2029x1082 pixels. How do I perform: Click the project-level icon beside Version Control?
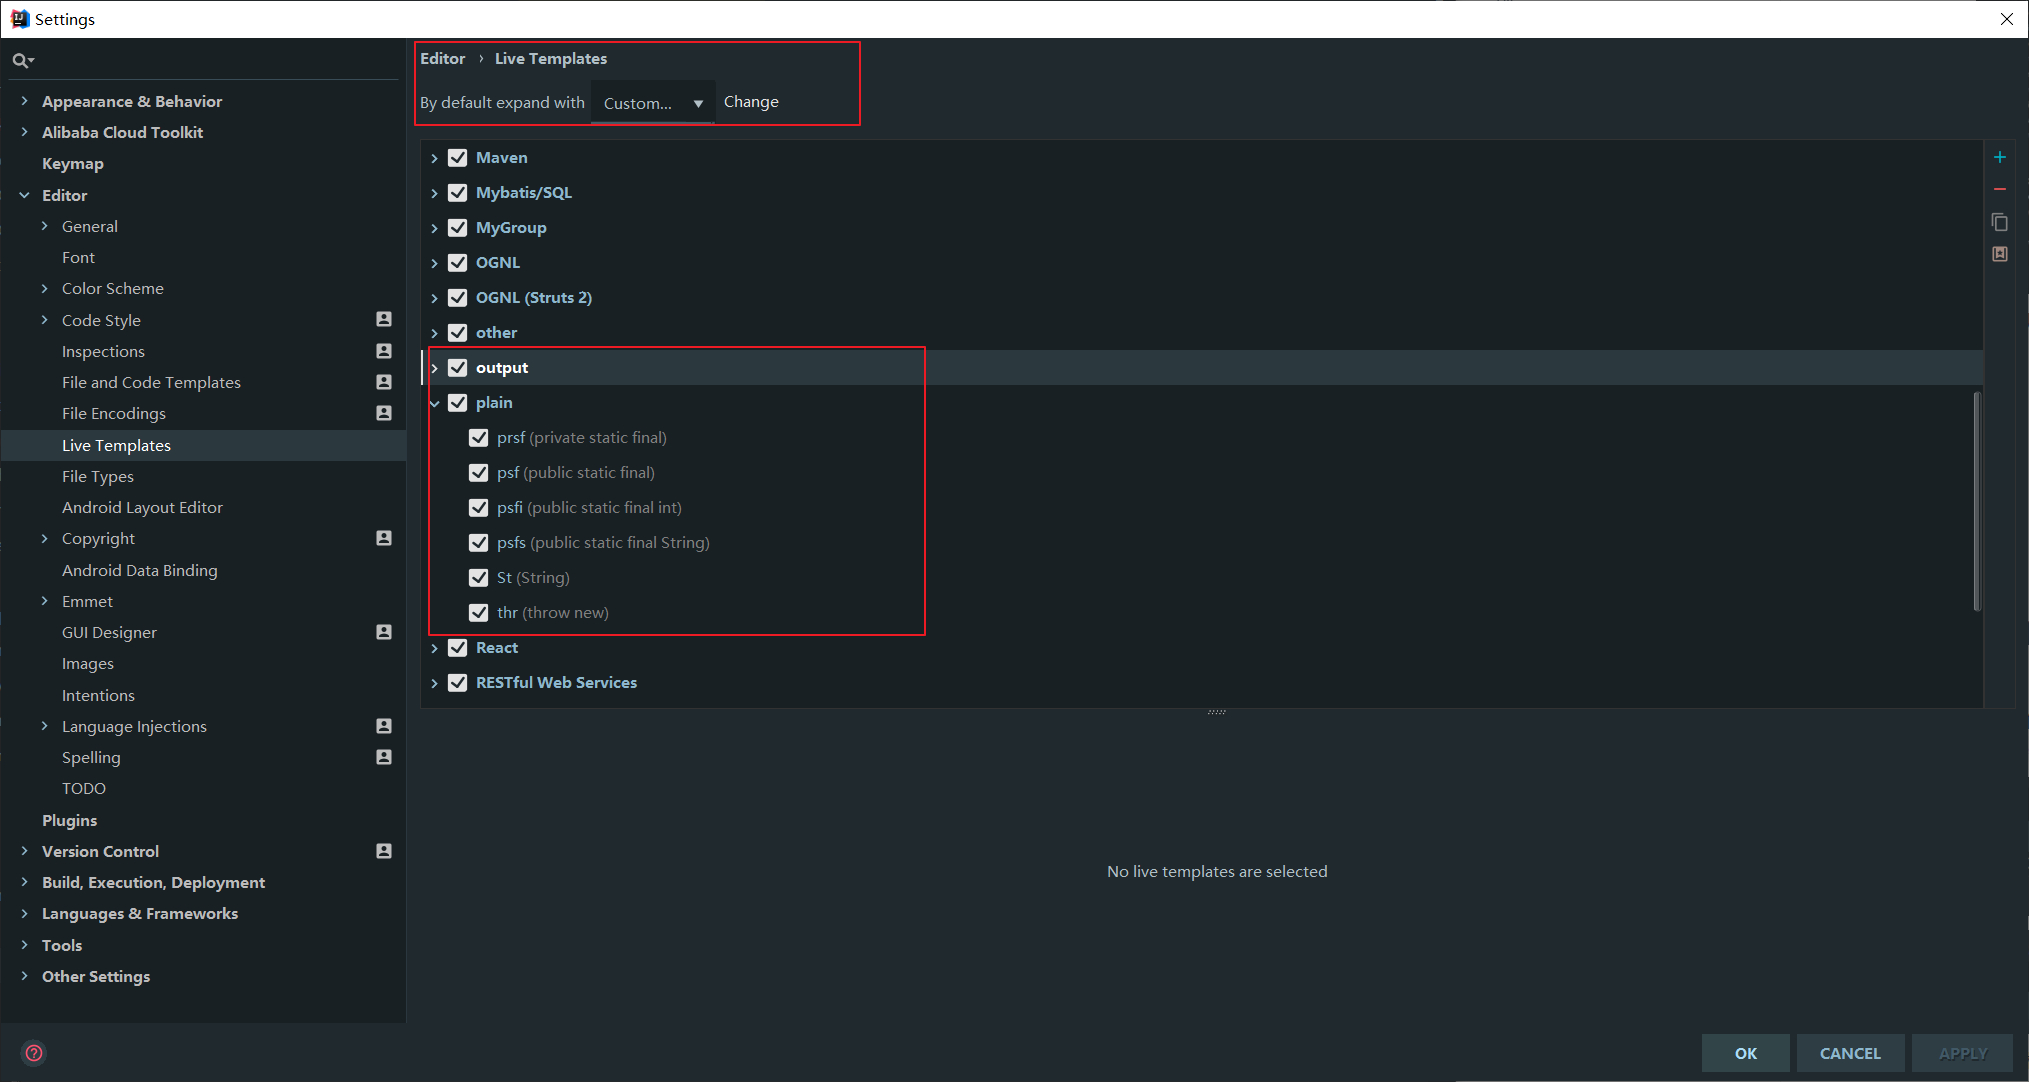click(x=384, y=851)
